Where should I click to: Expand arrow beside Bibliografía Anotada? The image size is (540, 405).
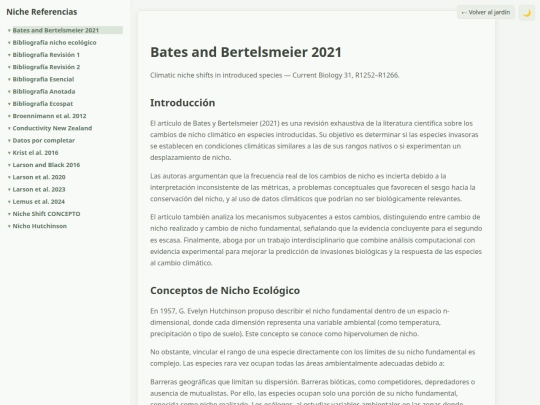pos(9,92)
